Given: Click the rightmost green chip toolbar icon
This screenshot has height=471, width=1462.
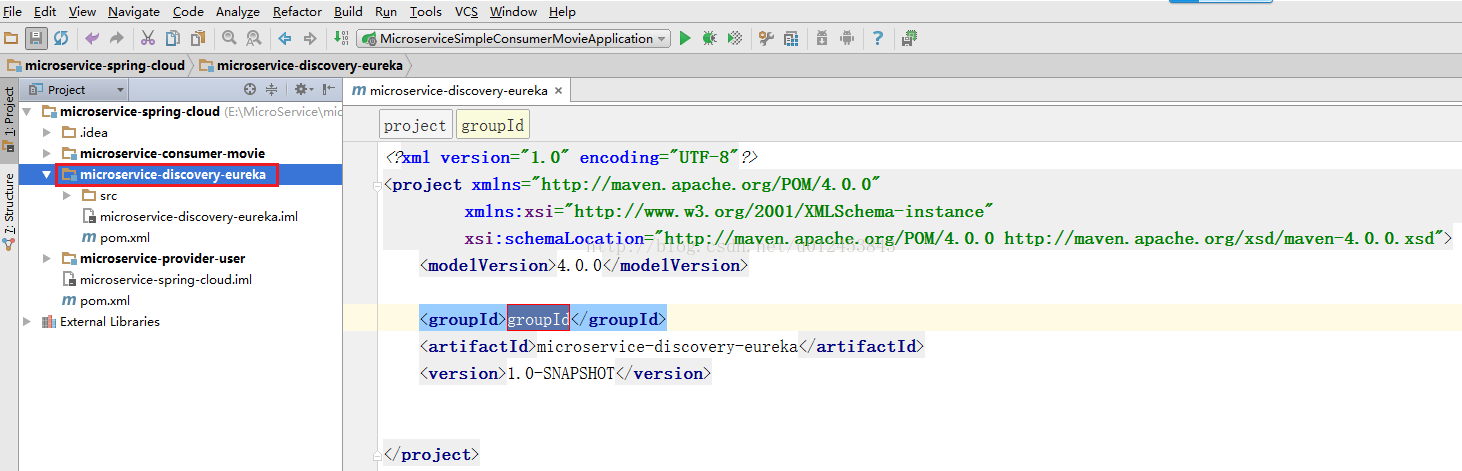Looking at the screenshot, I should (x=909, y=38).
